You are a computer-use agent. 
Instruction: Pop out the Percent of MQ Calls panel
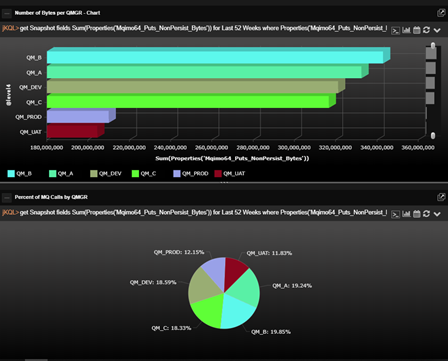[x=441, y=197]
